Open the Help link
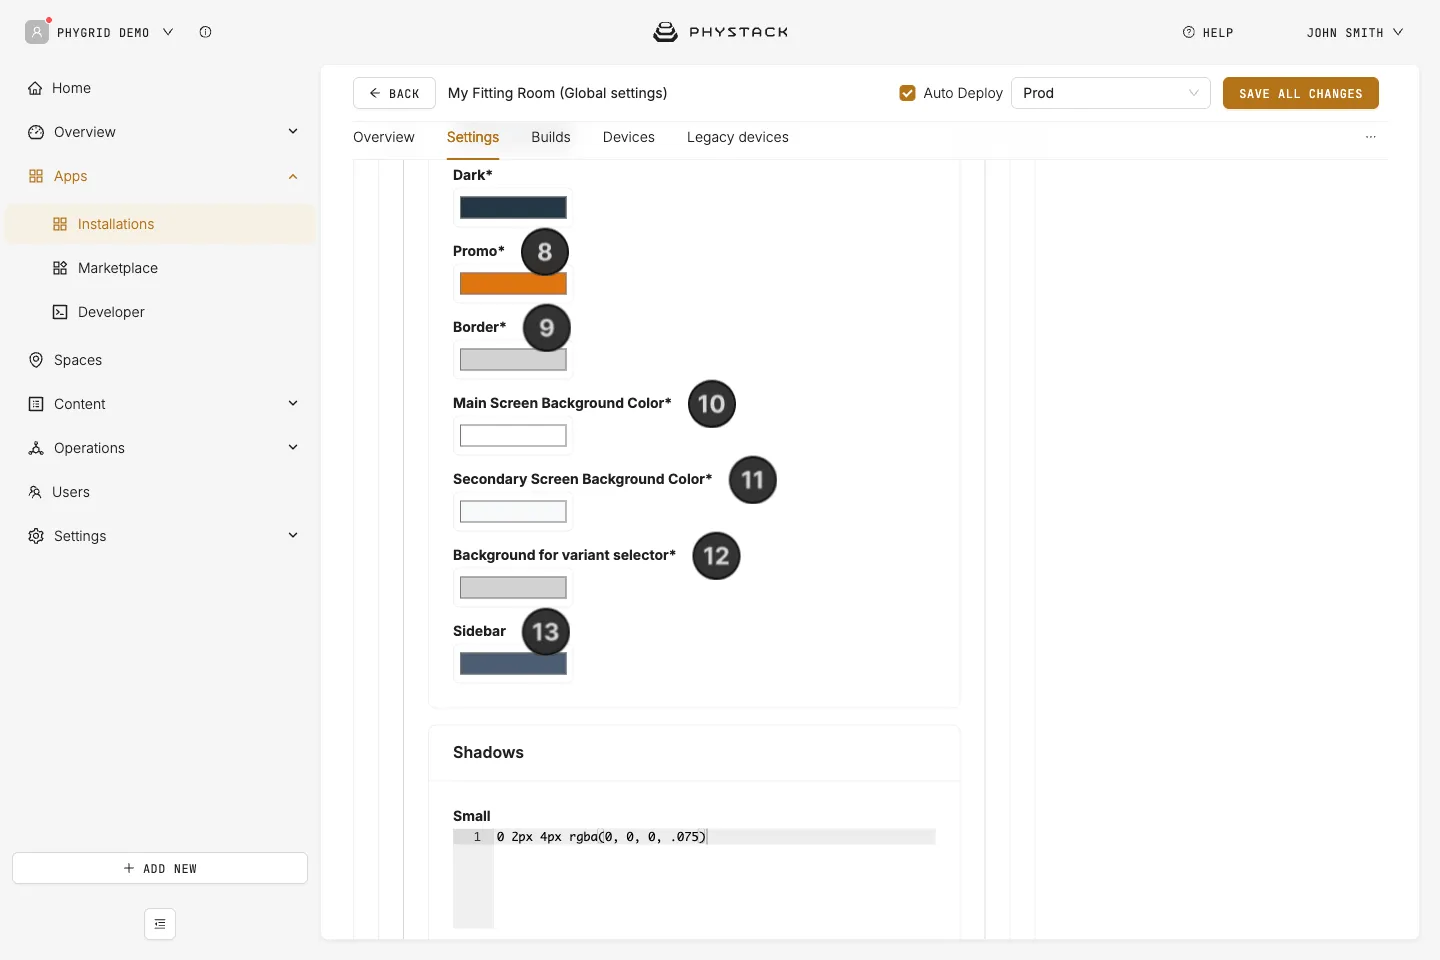Screen dimensions: 1440x960 pyautogui.click(x=1208, y=32)
